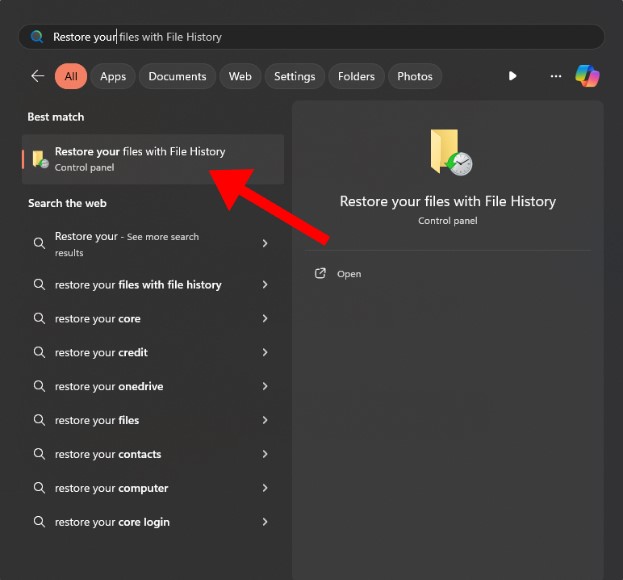Expand chevron for restore your credit
The width and height of the screenshot is (623, 580).
tap(265, 352)
